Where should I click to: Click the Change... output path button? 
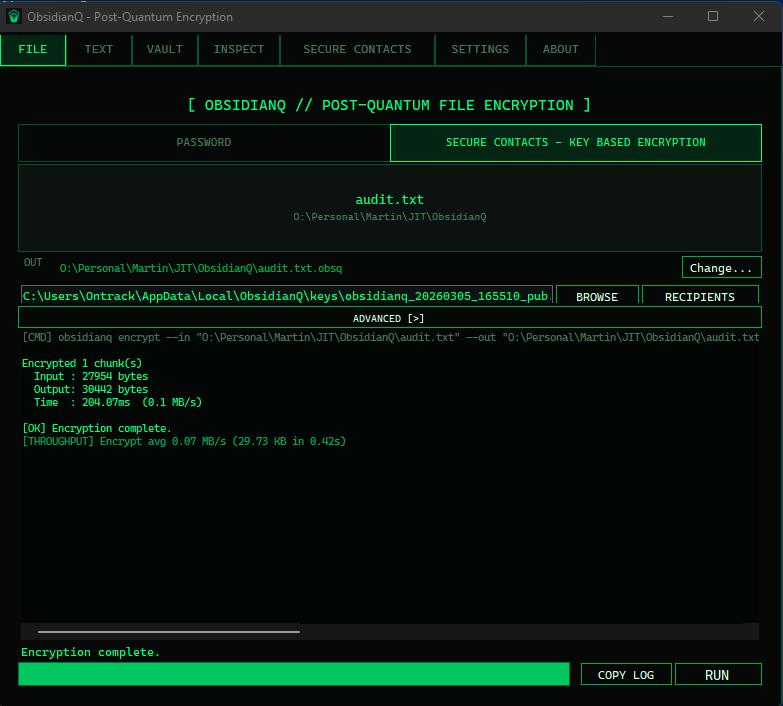point(721,268)
